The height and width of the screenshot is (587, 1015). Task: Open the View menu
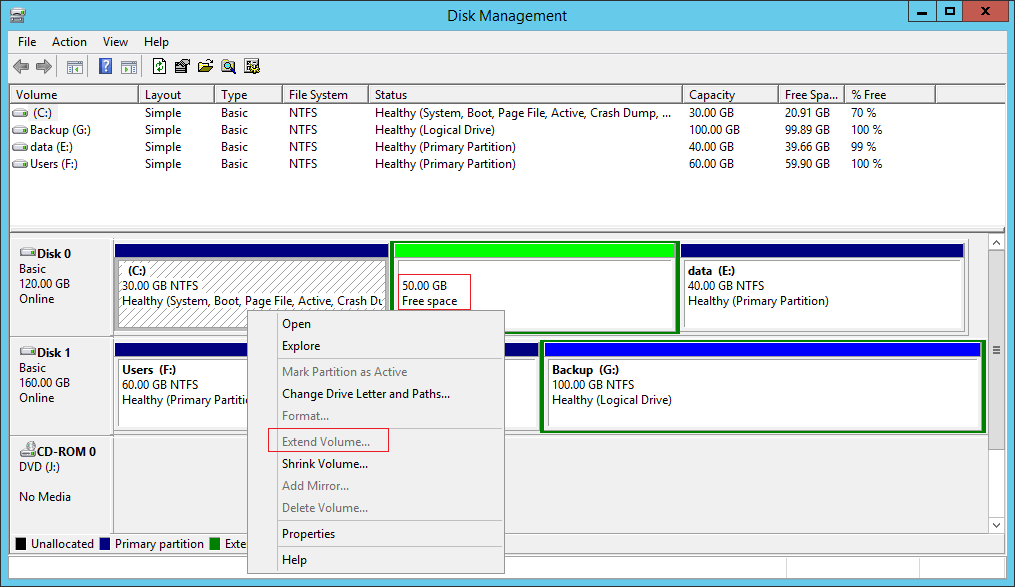pos(115,42)
